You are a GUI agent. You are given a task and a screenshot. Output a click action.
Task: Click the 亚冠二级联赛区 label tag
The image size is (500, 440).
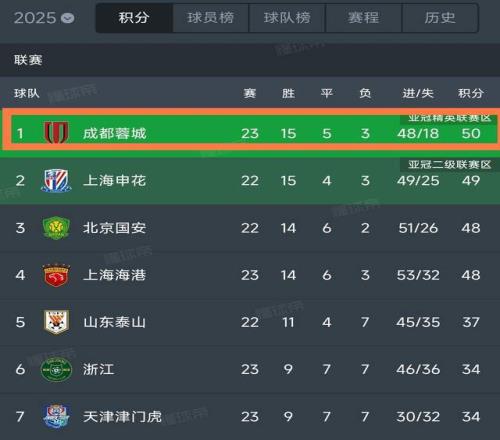tap(449, 165)
